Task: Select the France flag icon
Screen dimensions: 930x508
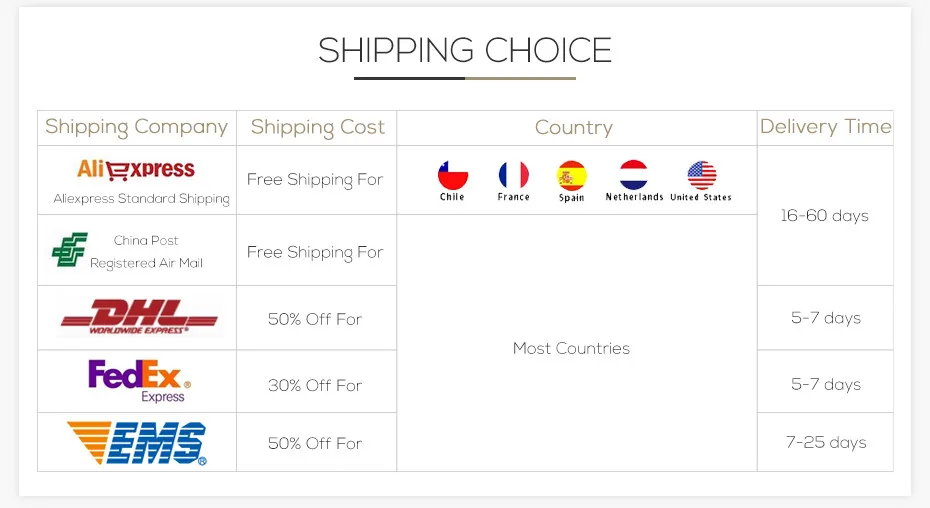Action: click(x=513, y=176)
